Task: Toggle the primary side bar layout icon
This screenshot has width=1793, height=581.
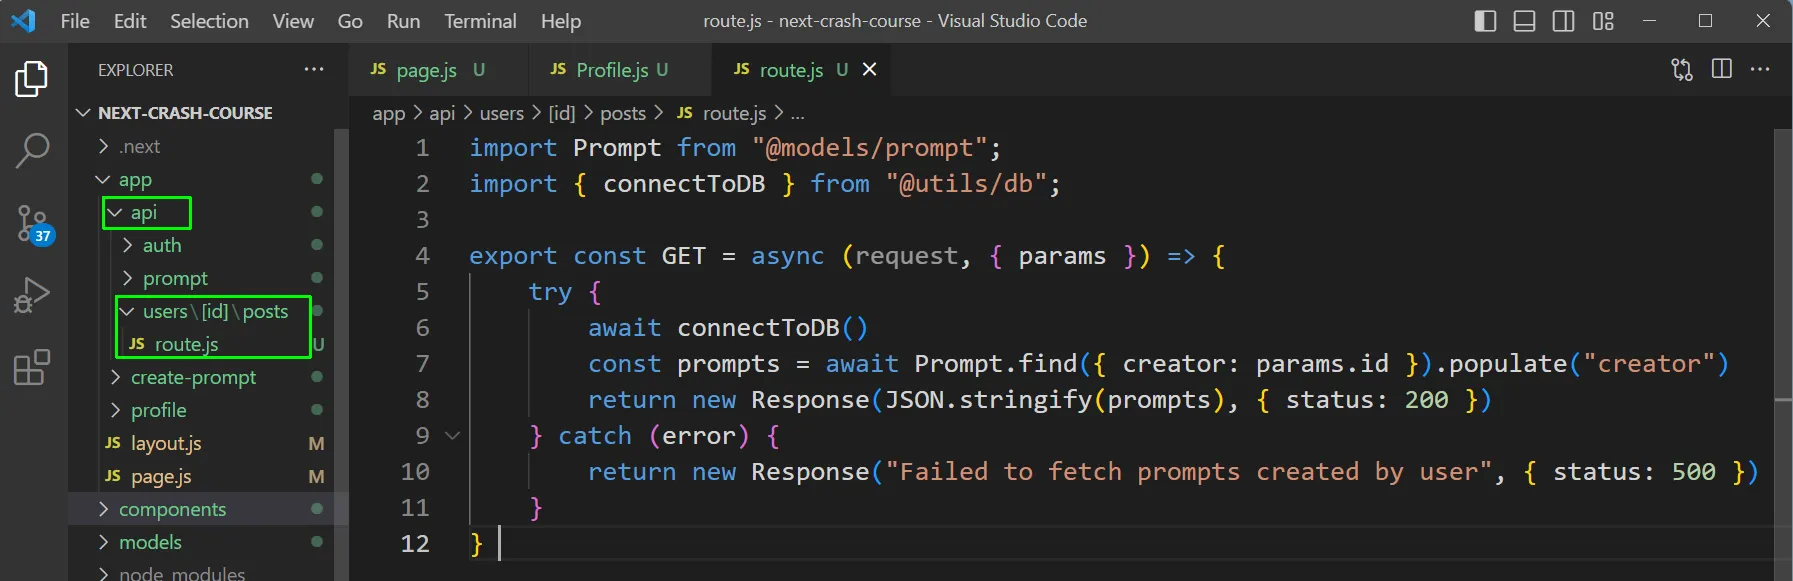Action: point(1486,21)
